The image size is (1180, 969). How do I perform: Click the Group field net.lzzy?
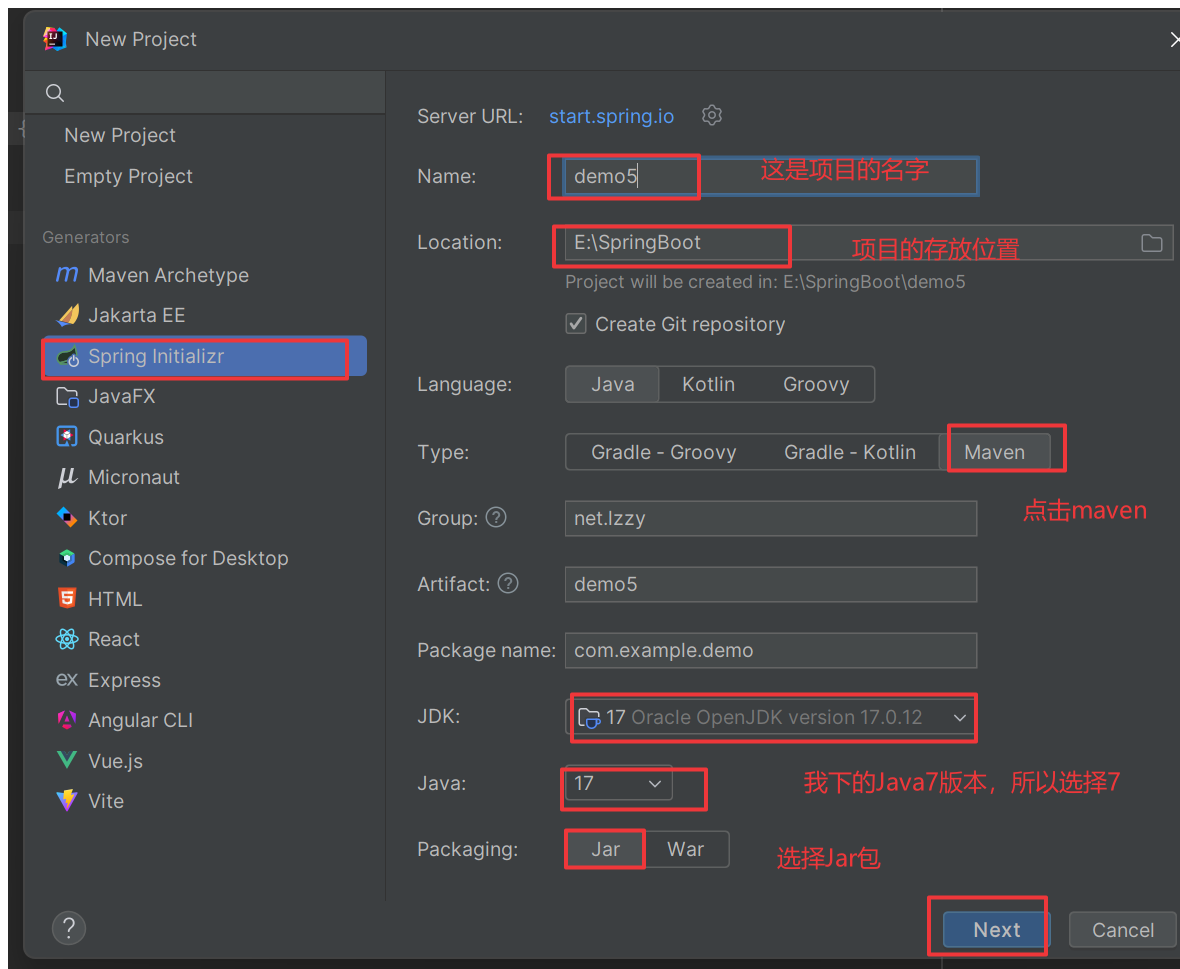[771, 518]
